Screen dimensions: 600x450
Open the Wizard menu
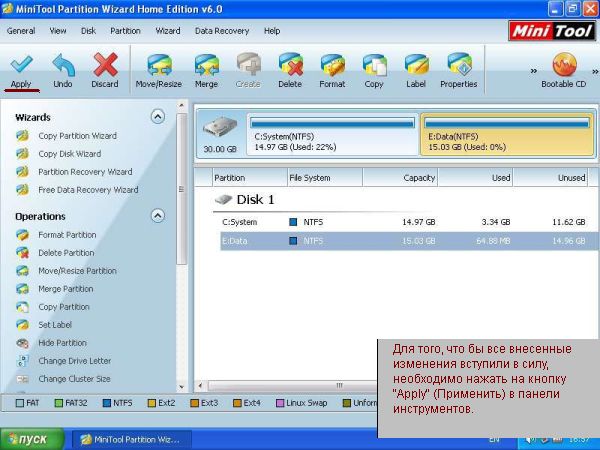(x=168, y=31)
